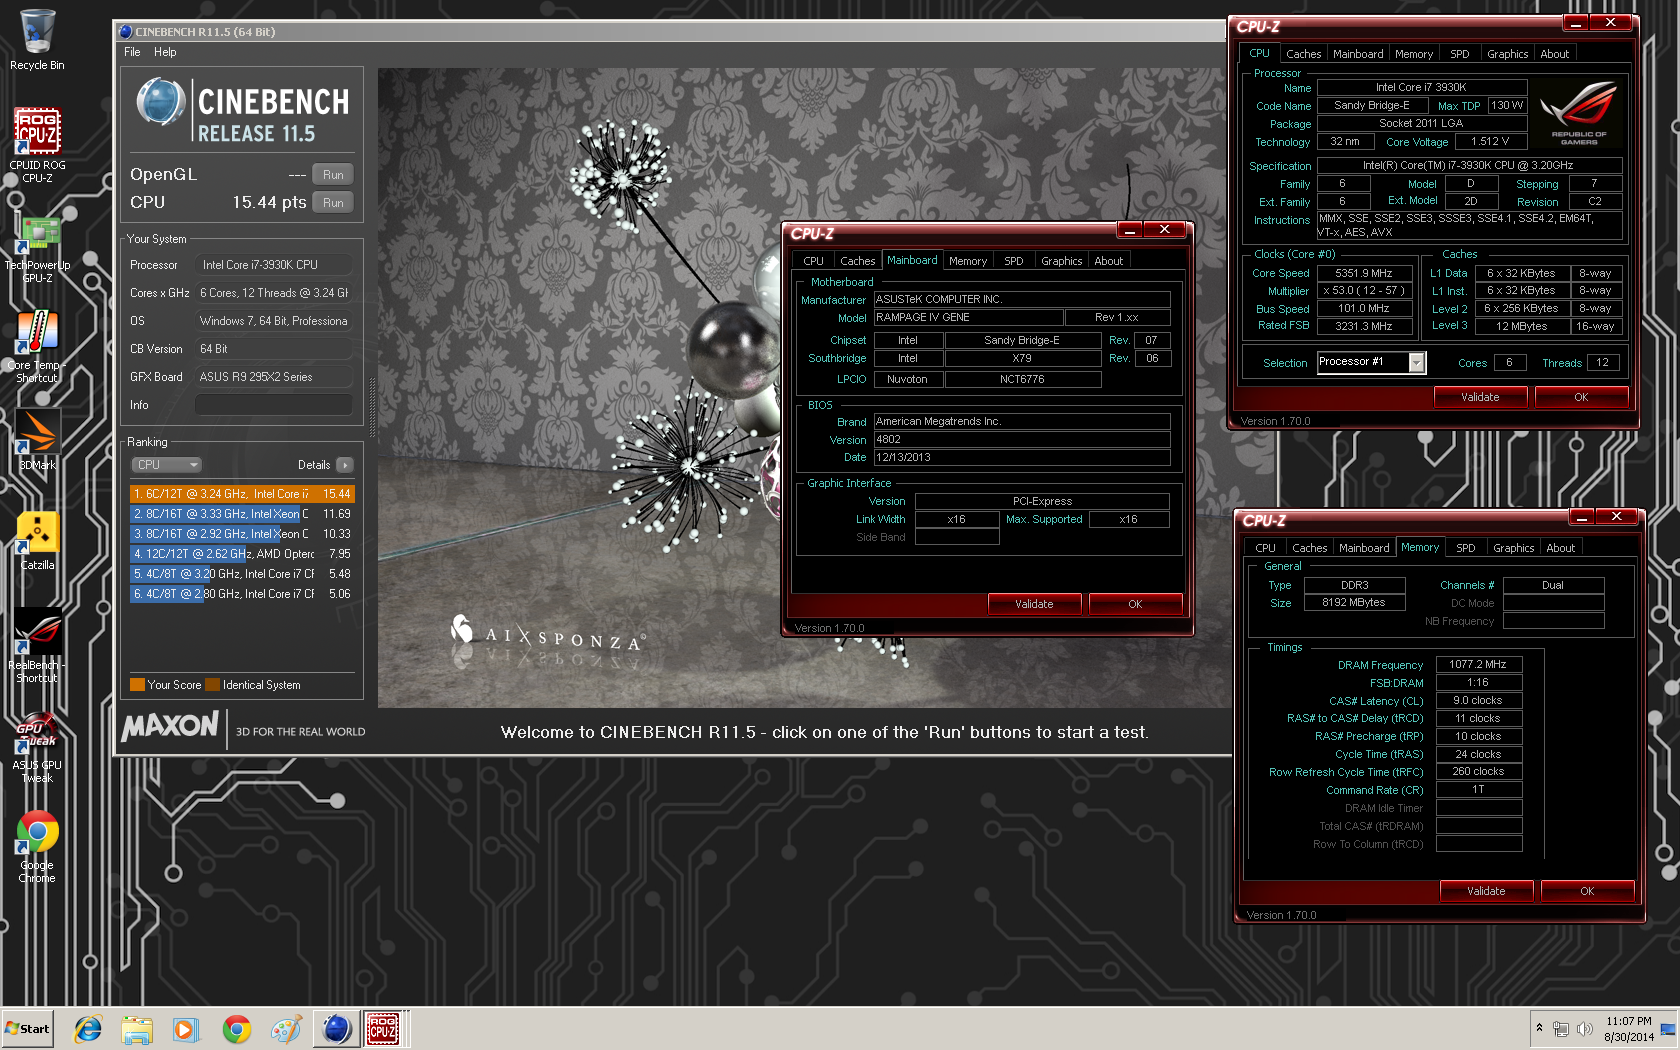1680x1050 pixels.
Task: Switch Mainboard window to CPU tab
Action: (814, 261)
